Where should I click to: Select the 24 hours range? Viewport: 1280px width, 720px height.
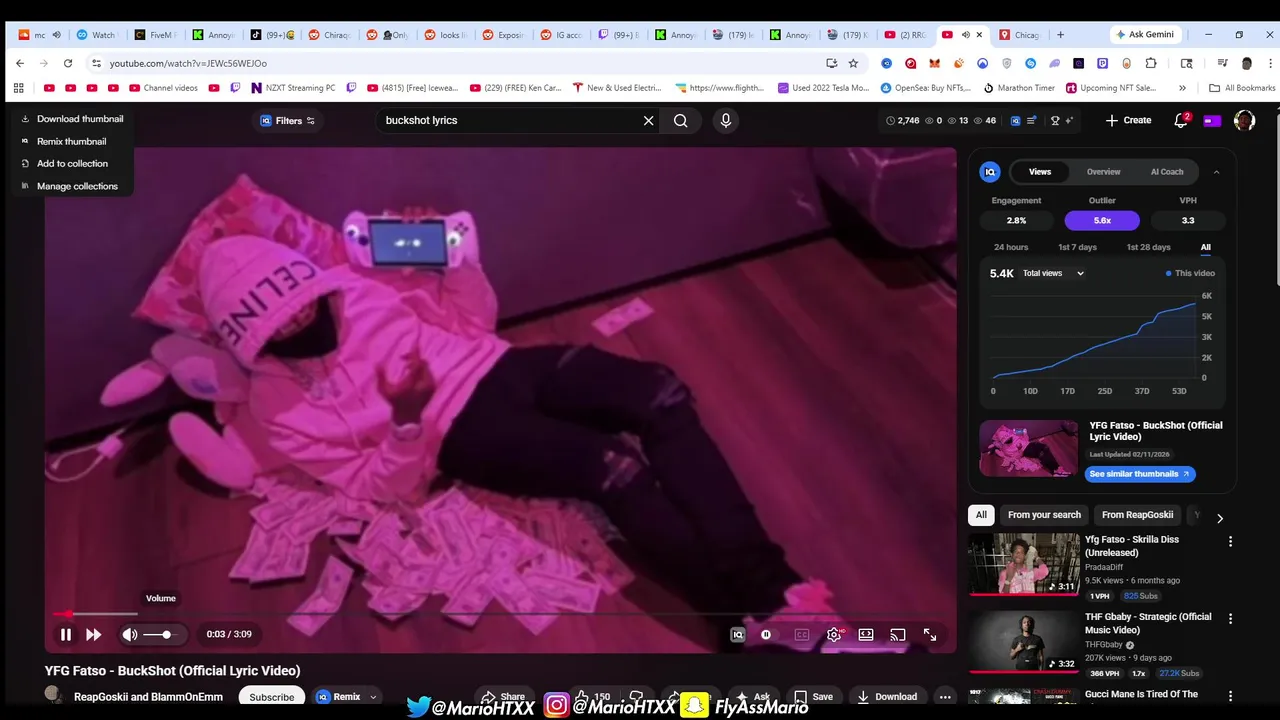(x=1011, y=247)
